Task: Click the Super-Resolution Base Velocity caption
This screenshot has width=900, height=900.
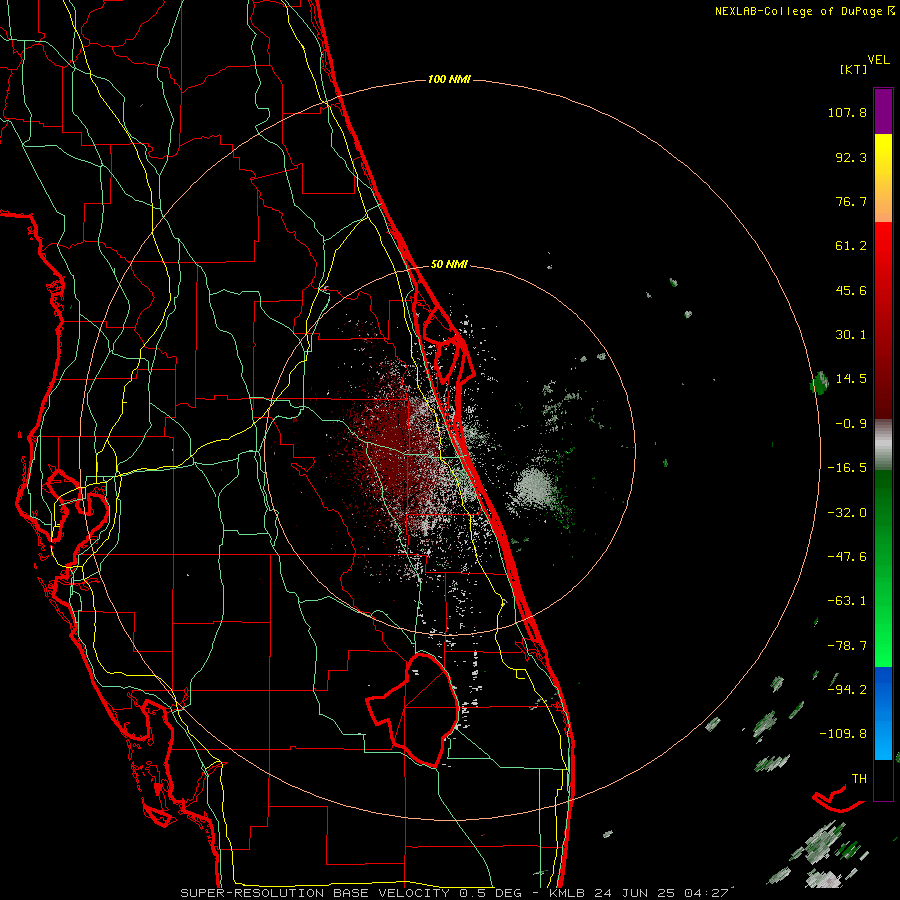Action: pyautogui.click(x=455, y=893)
